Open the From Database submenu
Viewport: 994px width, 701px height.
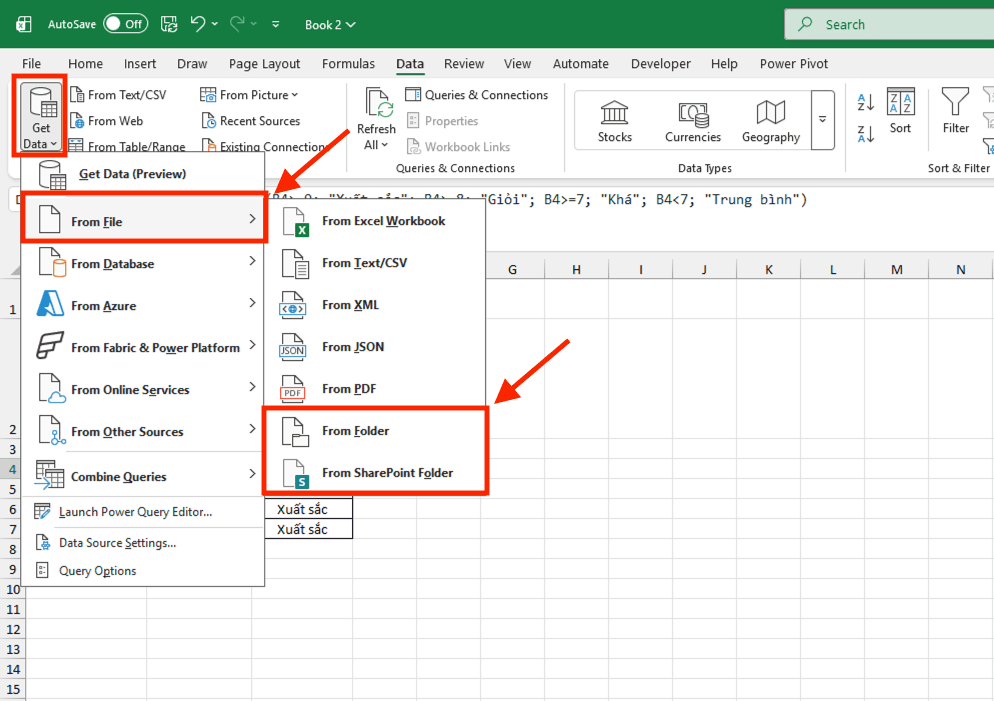click(144, 263)
